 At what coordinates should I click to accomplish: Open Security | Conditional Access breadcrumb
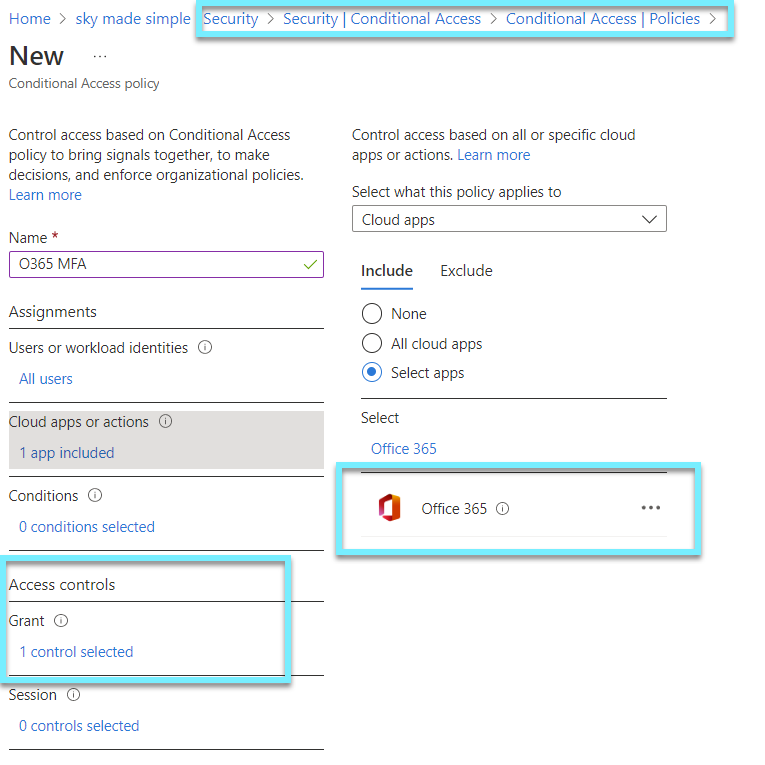(382, 19)
